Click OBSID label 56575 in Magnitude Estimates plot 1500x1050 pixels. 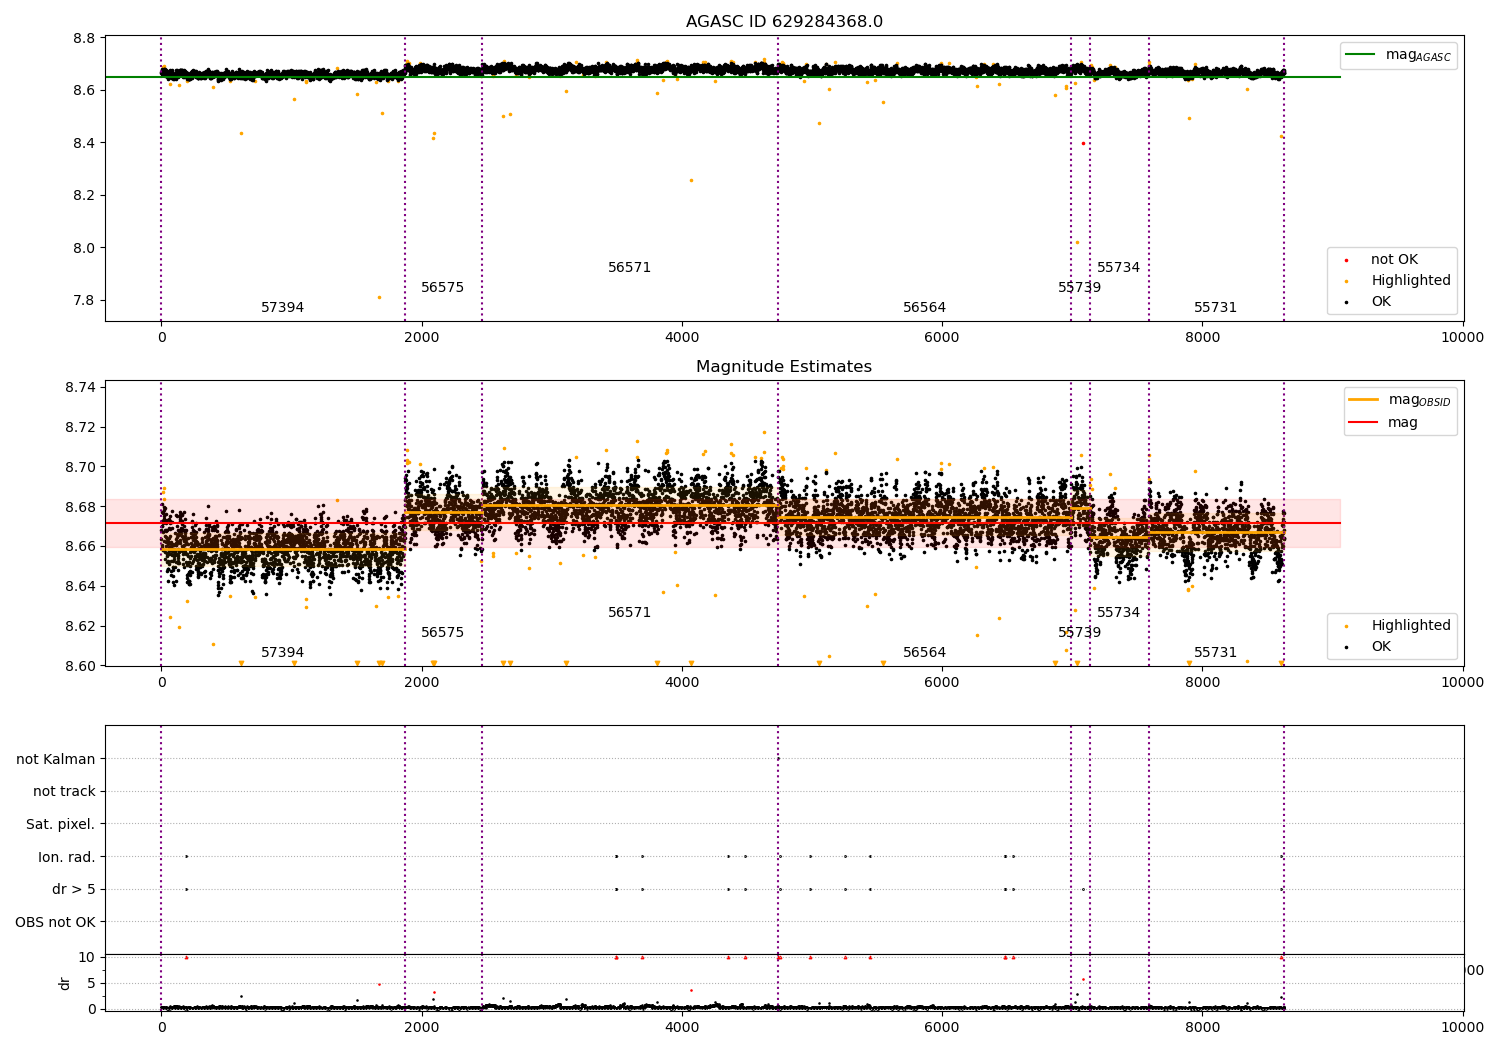pyautogui.click(x=442, y=633)
